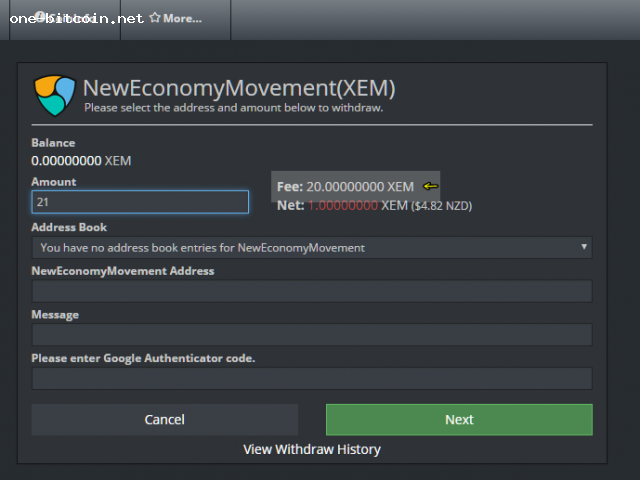Click the NewEconomyMovement(XEM) heading

pyautogui.click(x=239, y=88)
